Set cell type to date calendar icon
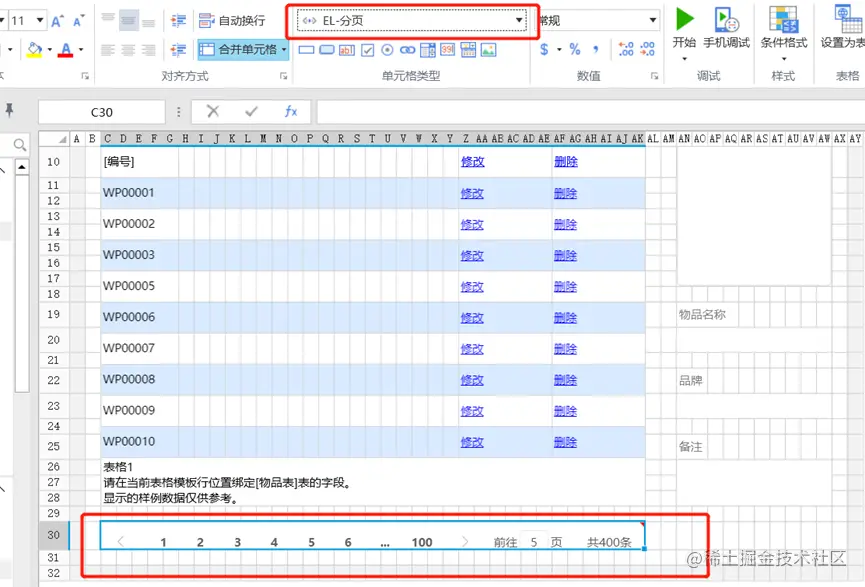 pos(468,50)
